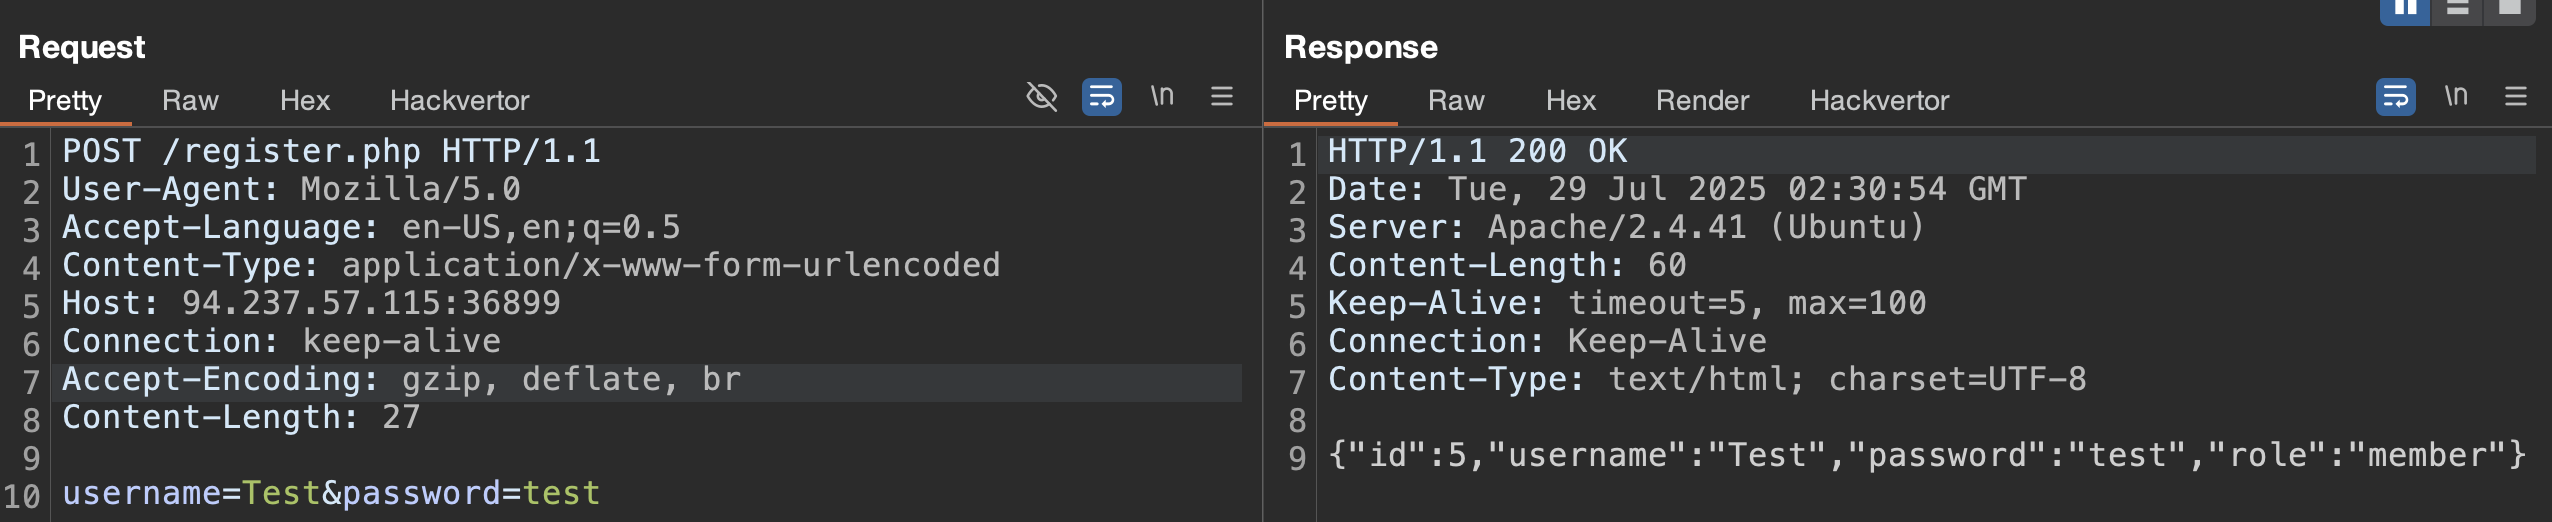Toggle word wrap icon in Response panel

click(x=2396, y=97)
